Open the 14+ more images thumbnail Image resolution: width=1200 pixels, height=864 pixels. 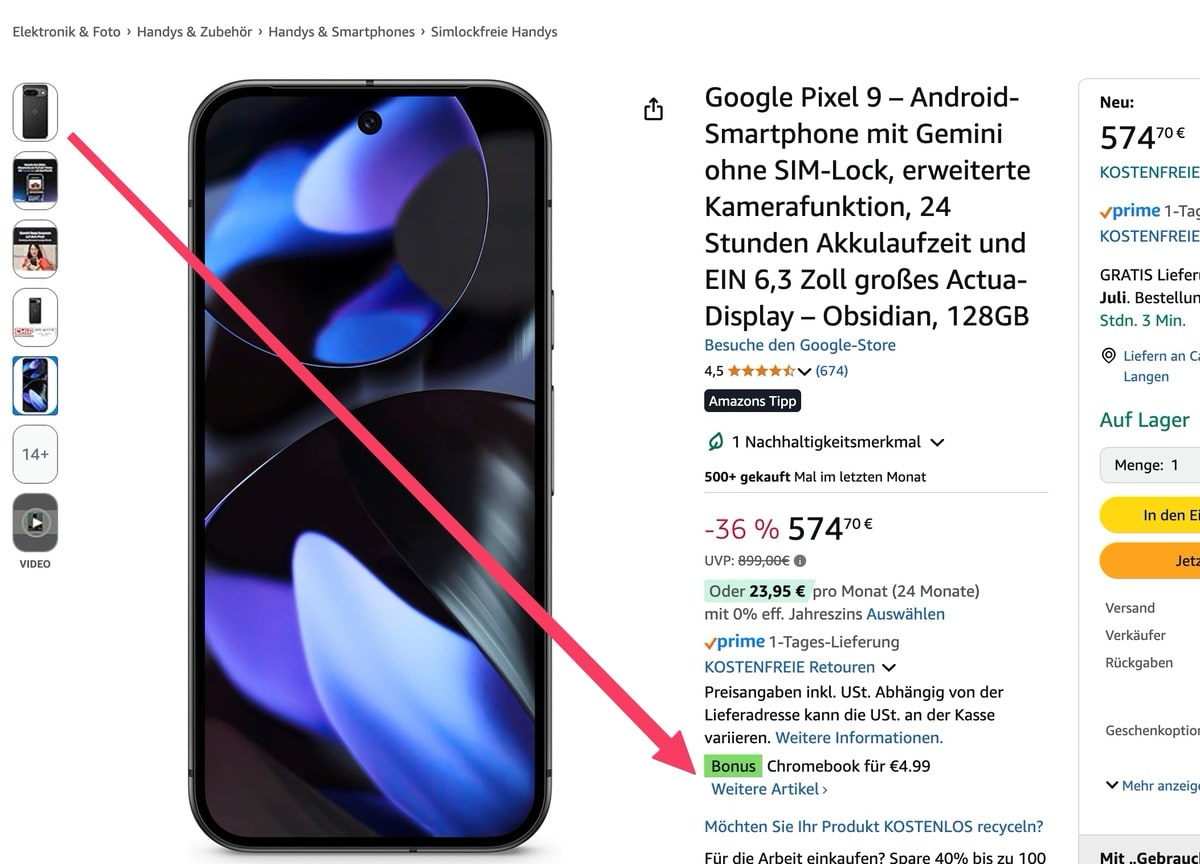pos(35,454)
